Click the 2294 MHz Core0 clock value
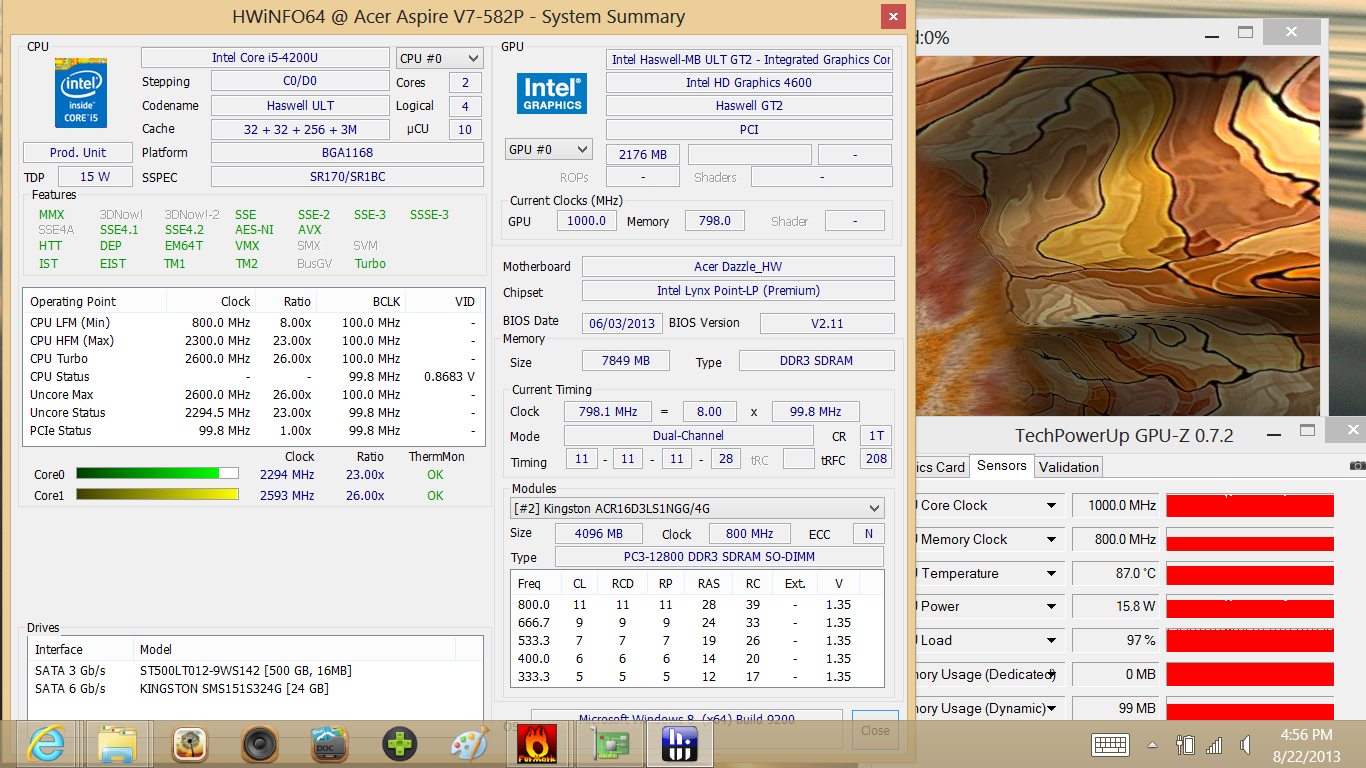Screen dimensions: 1366x768 (x=287, y=475)
